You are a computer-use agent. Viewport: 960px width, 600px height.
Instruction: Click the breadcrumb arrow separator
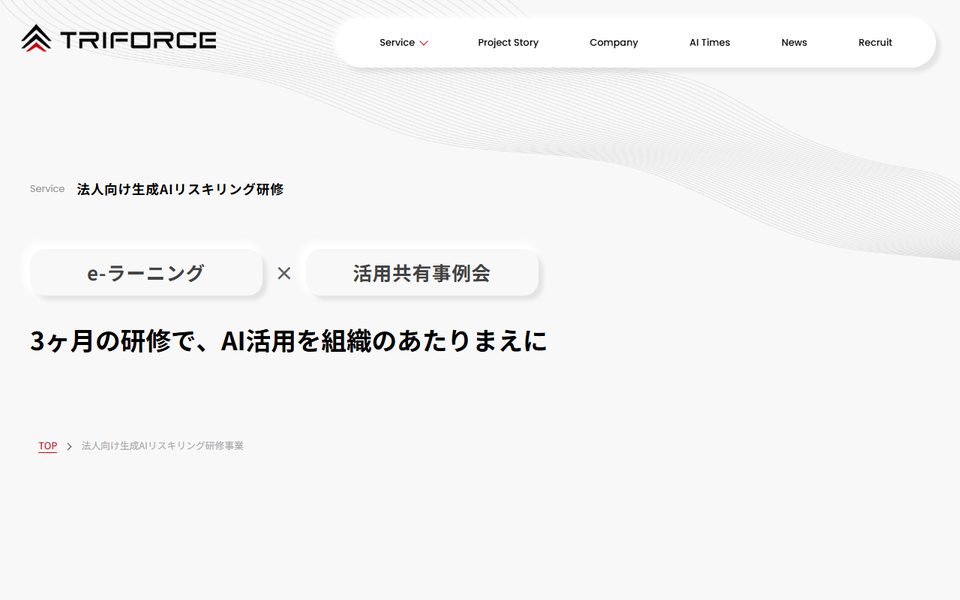point(69,446)
